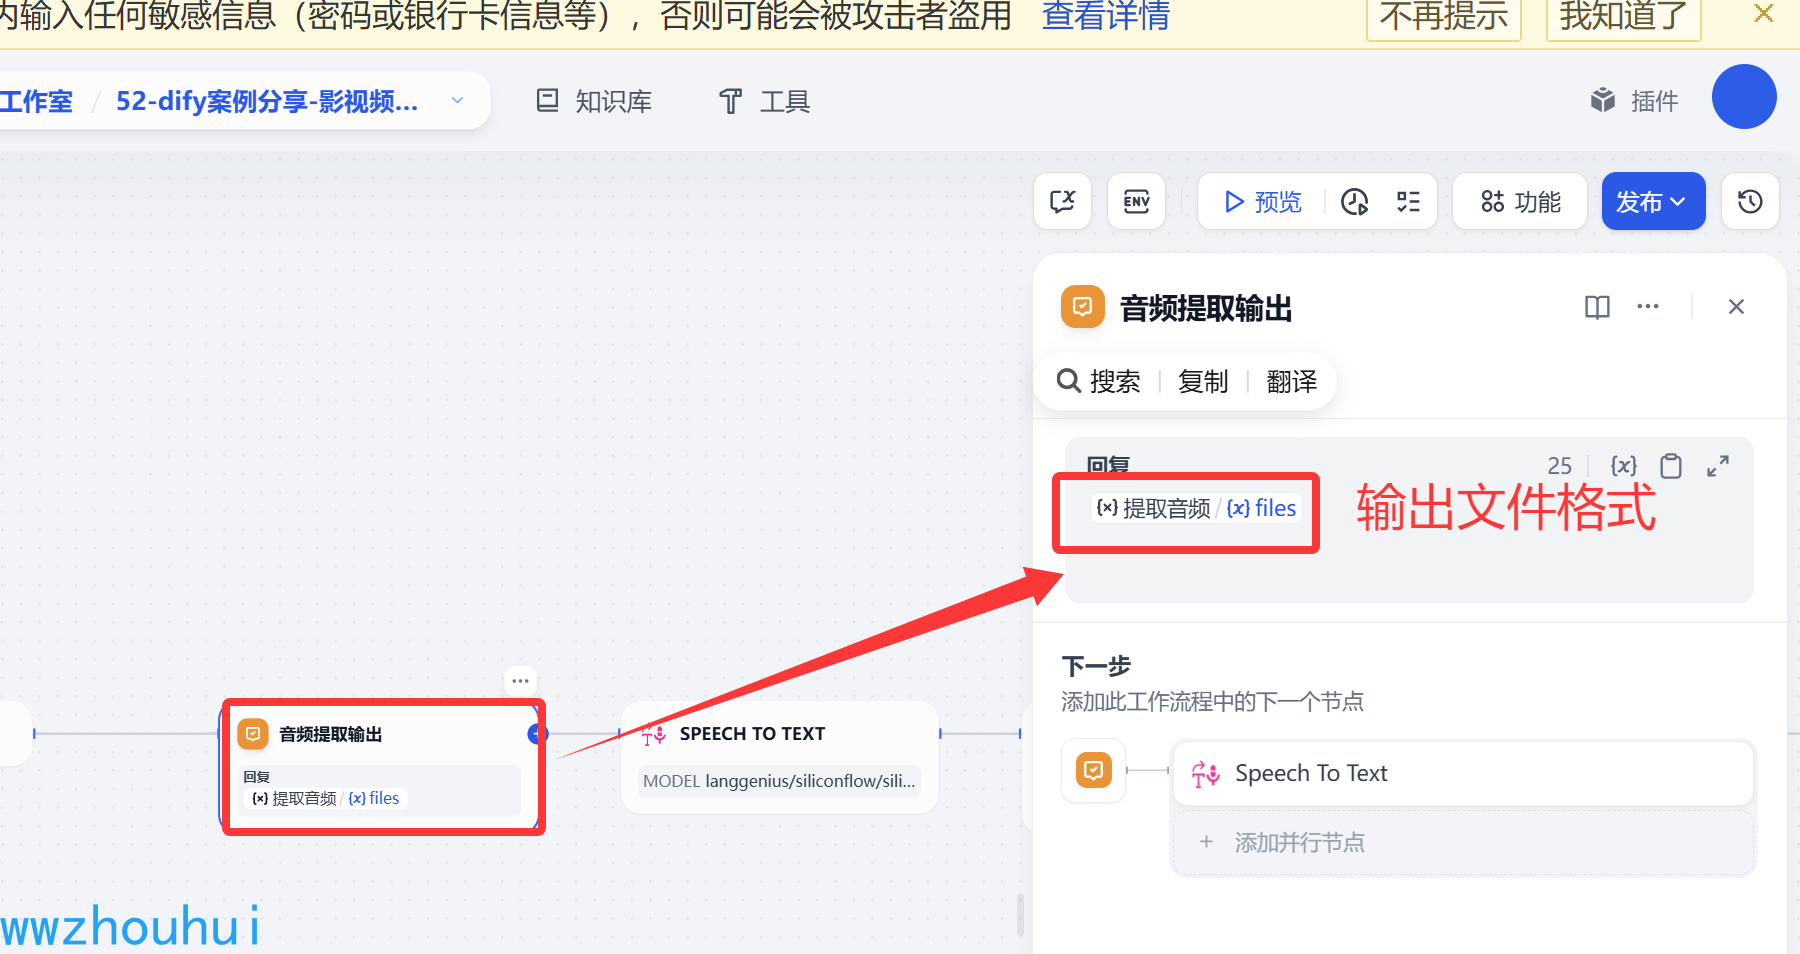Image resolution: width=1800 pixels, height=954 pixels.
Task: Open the conversation variables icon
Action: tap(1062, 202)
